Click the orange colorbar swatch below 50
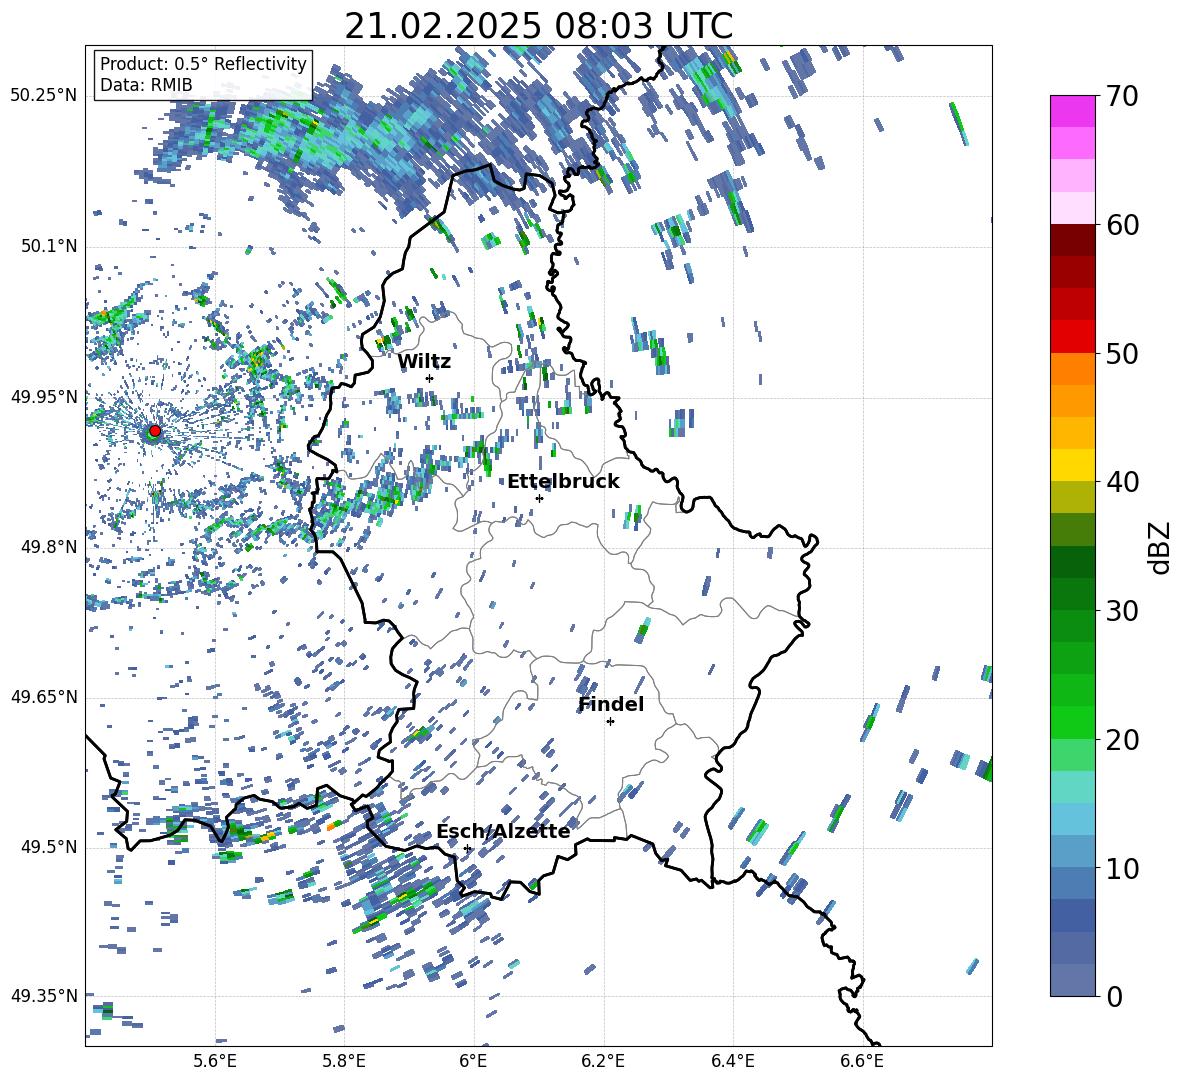Screen dimensions: 1184x1081 coord(1072,368)
